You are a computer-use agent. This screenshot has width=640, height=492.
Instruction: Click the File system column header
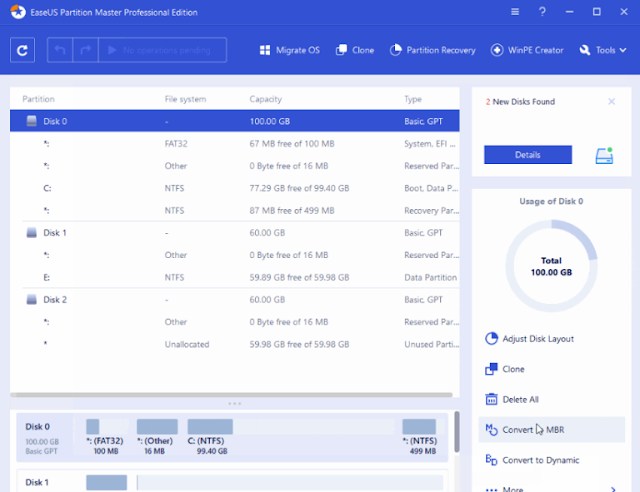click(x=185, y=99)
